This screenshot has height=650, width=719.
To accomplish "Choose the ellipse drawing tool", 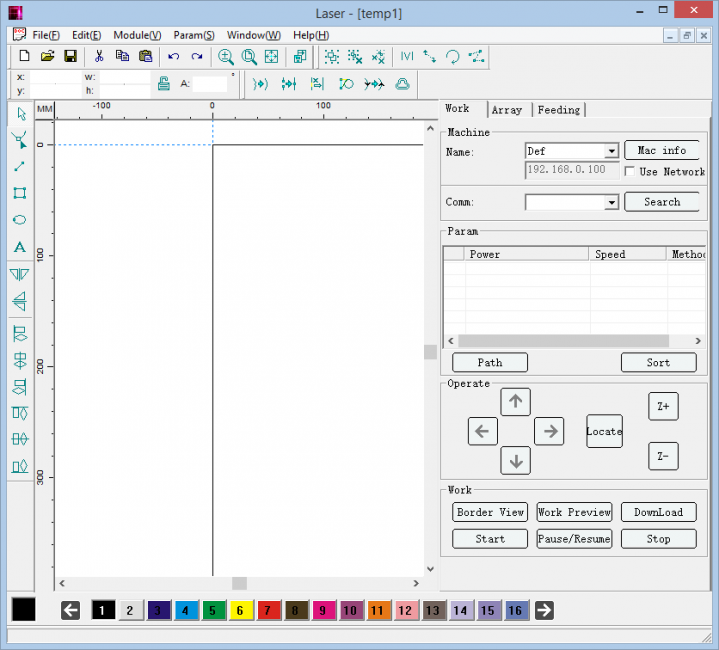I will click(x=19, y=220).
